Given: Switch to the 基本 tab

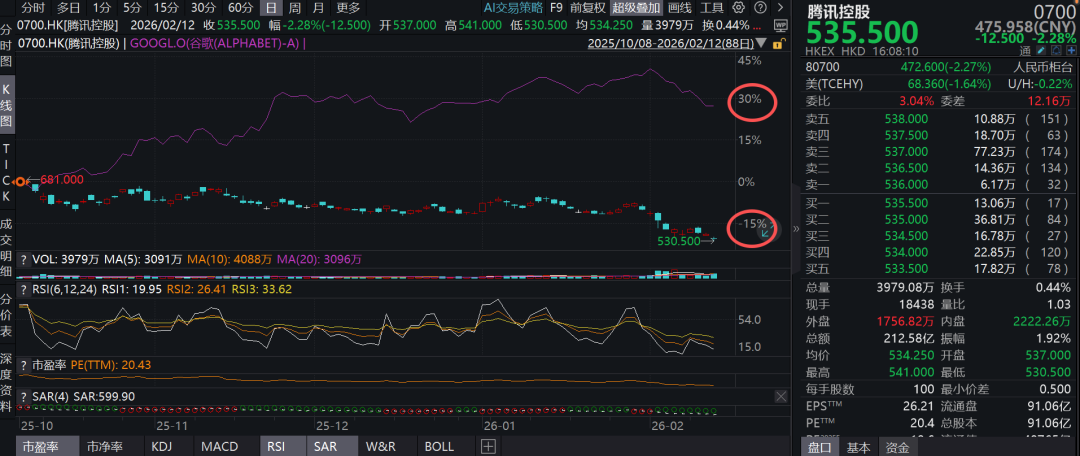Looking at the screenshot, I should click(x=858, y=447).
